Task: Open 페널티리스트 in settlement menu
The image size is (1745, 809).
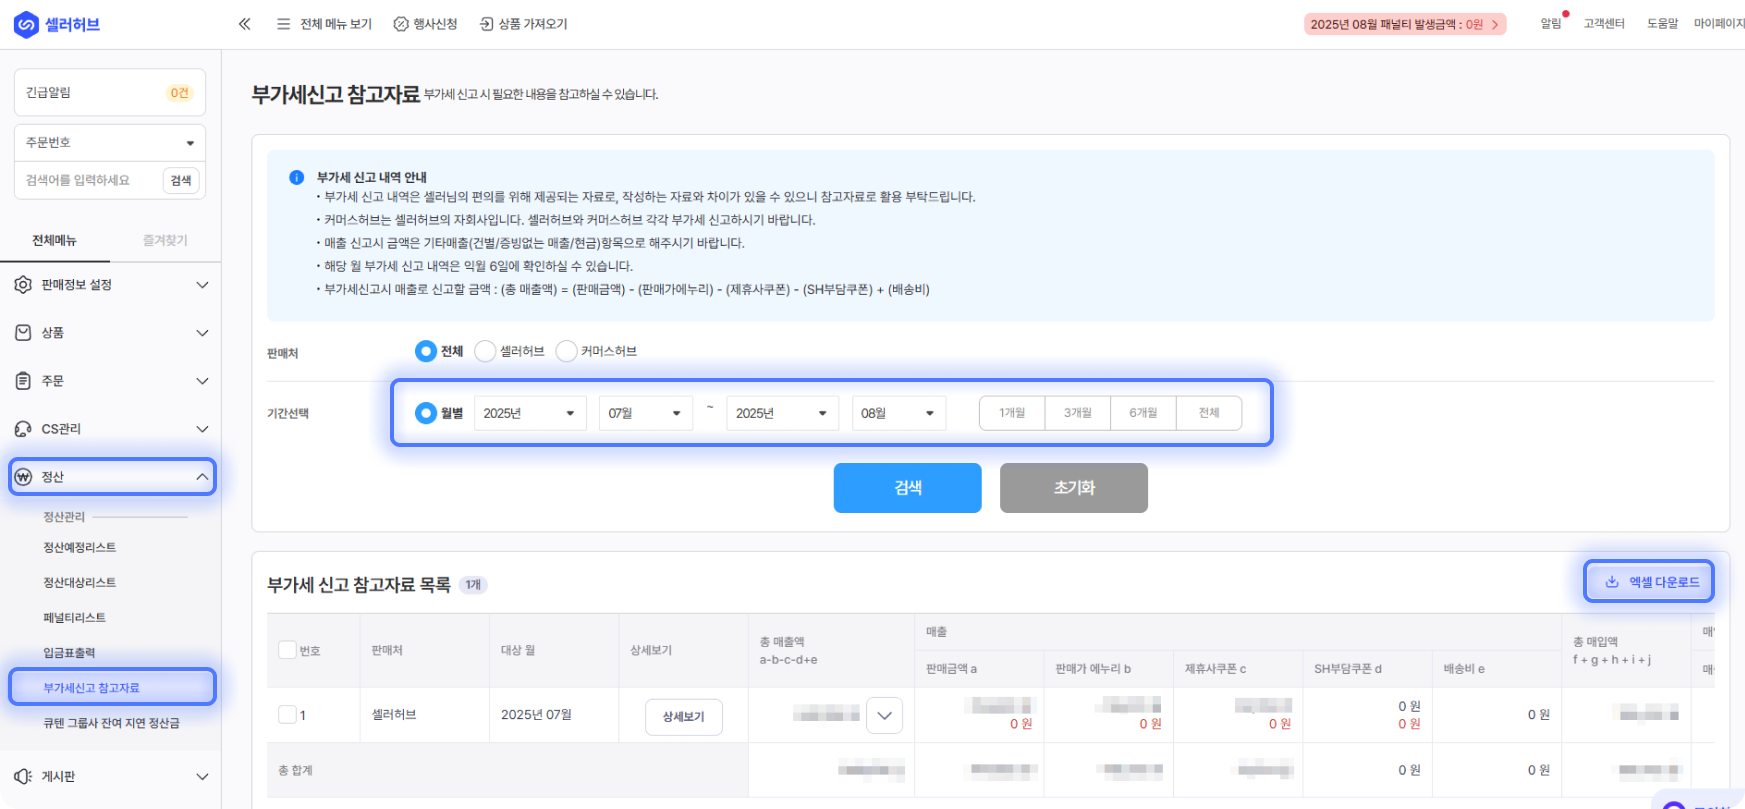Action: (74, 618)
